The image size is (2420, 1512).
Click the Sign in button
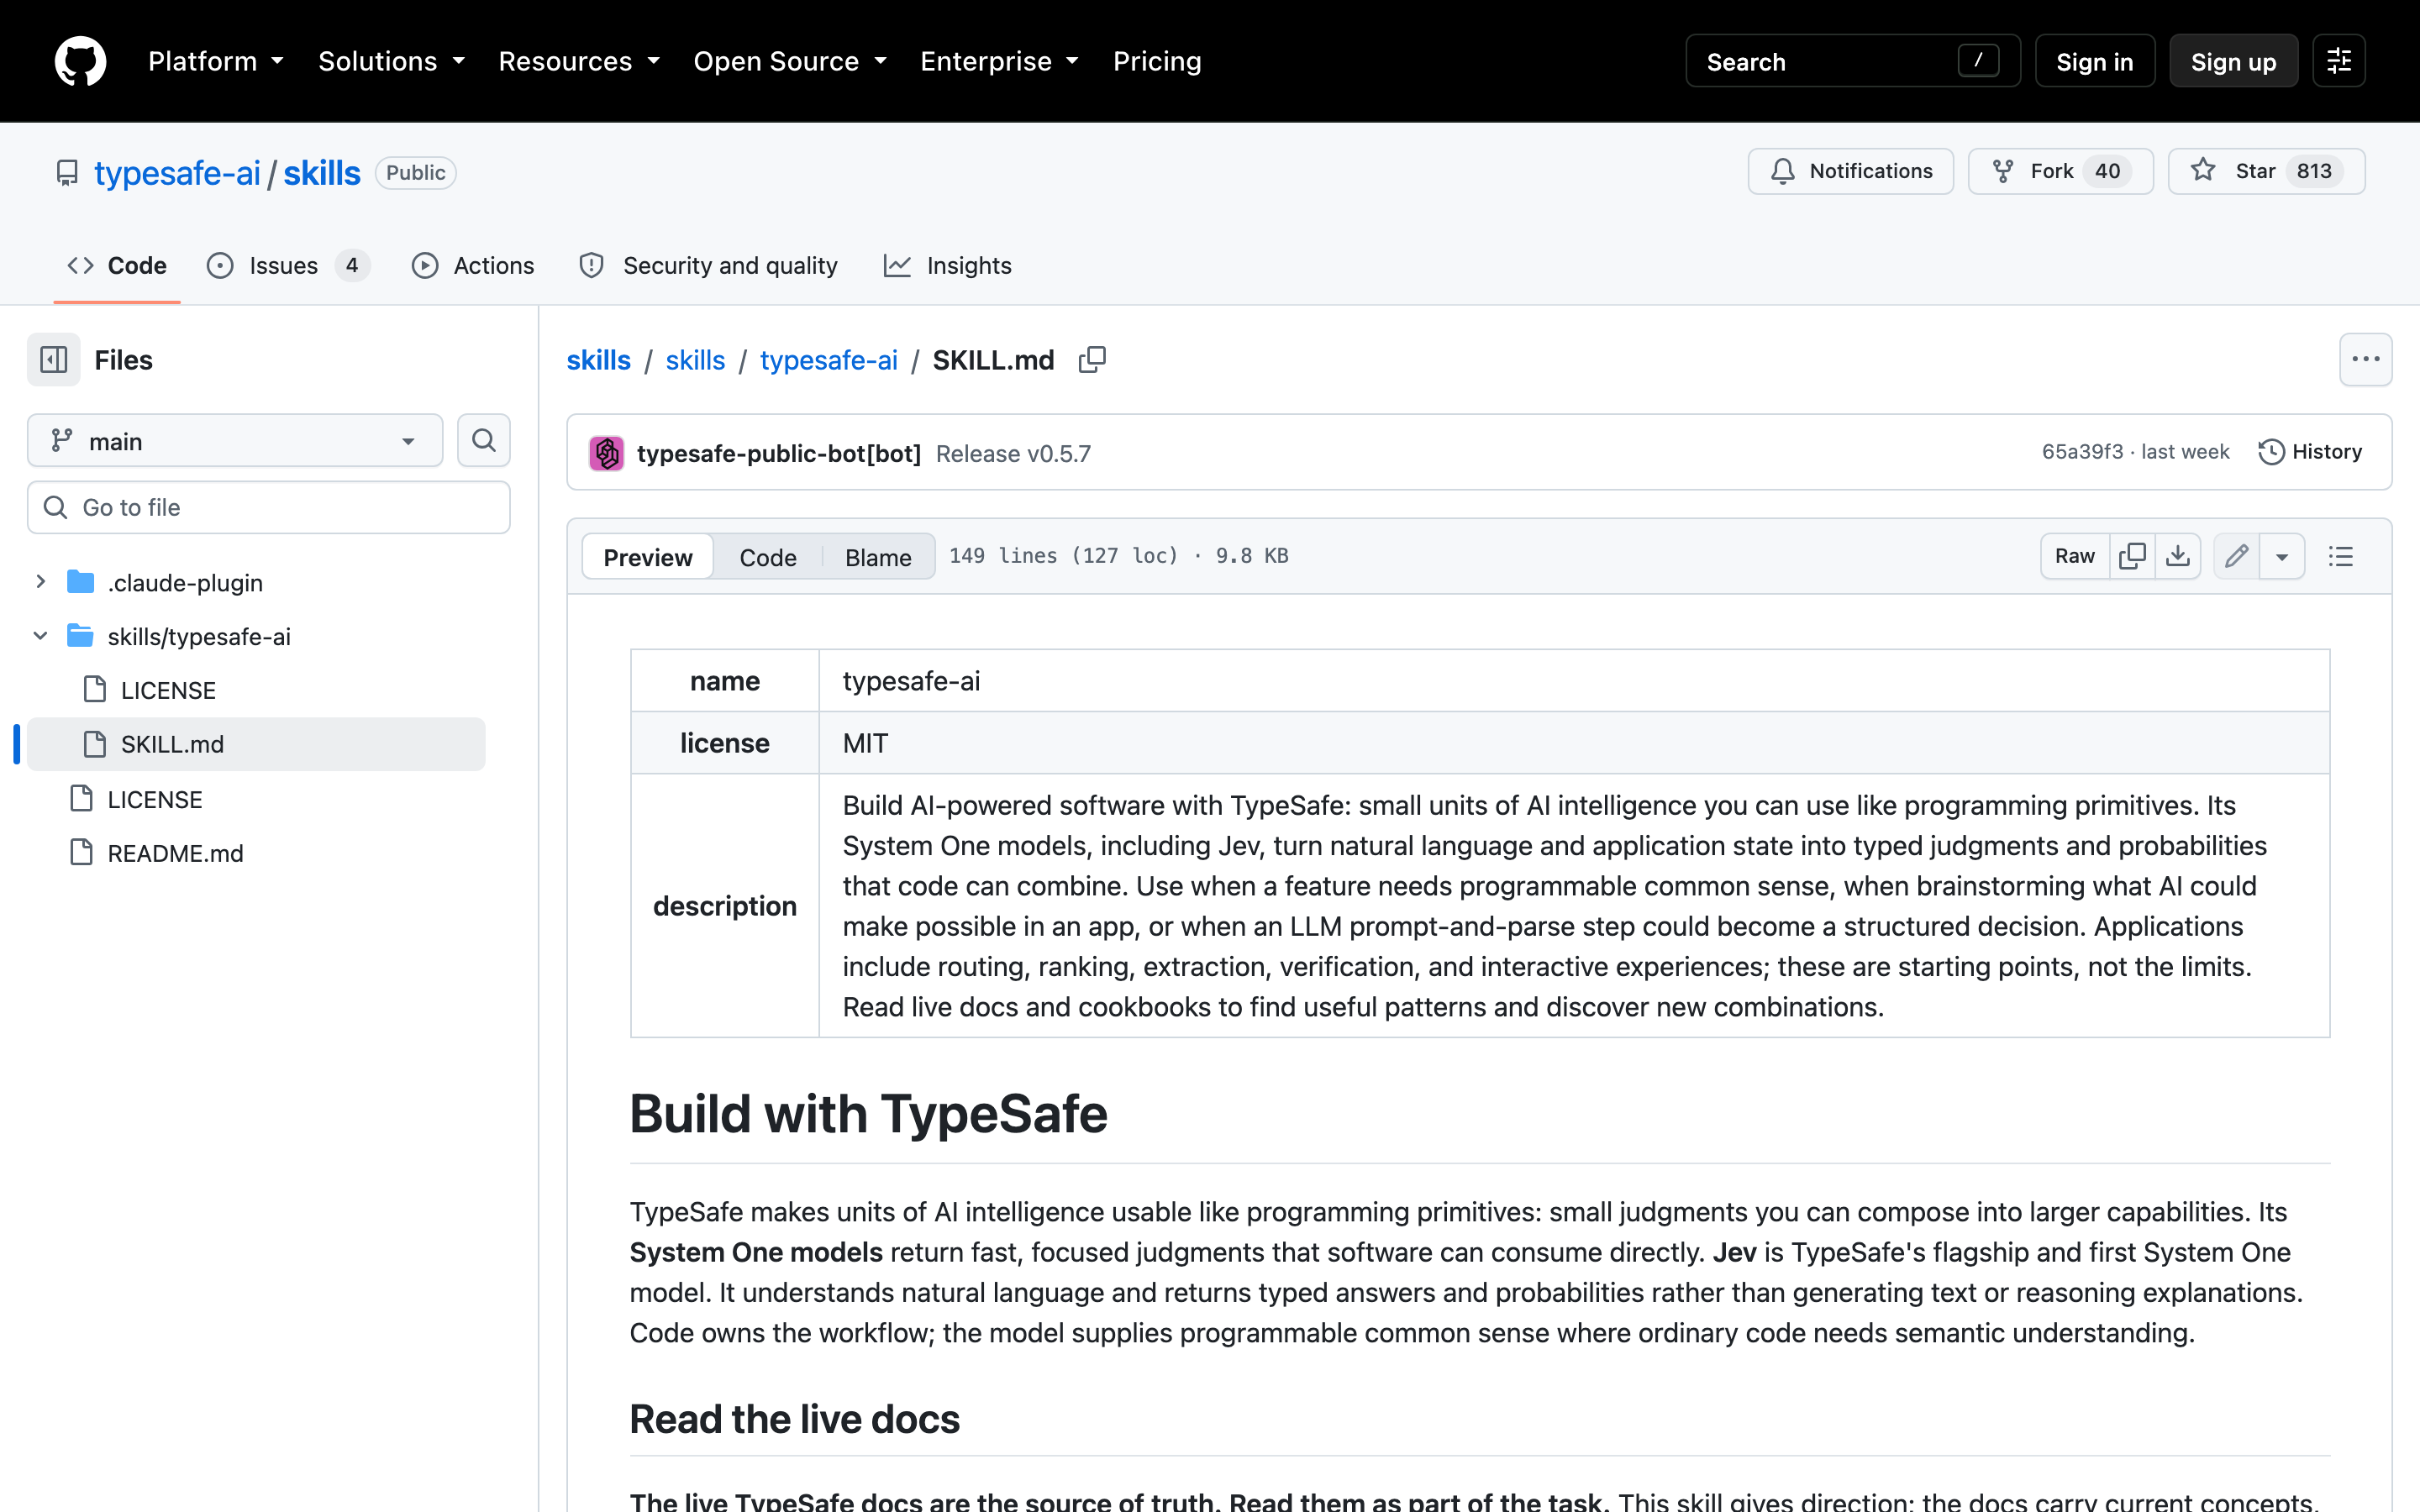click(x=2095, y=61)
